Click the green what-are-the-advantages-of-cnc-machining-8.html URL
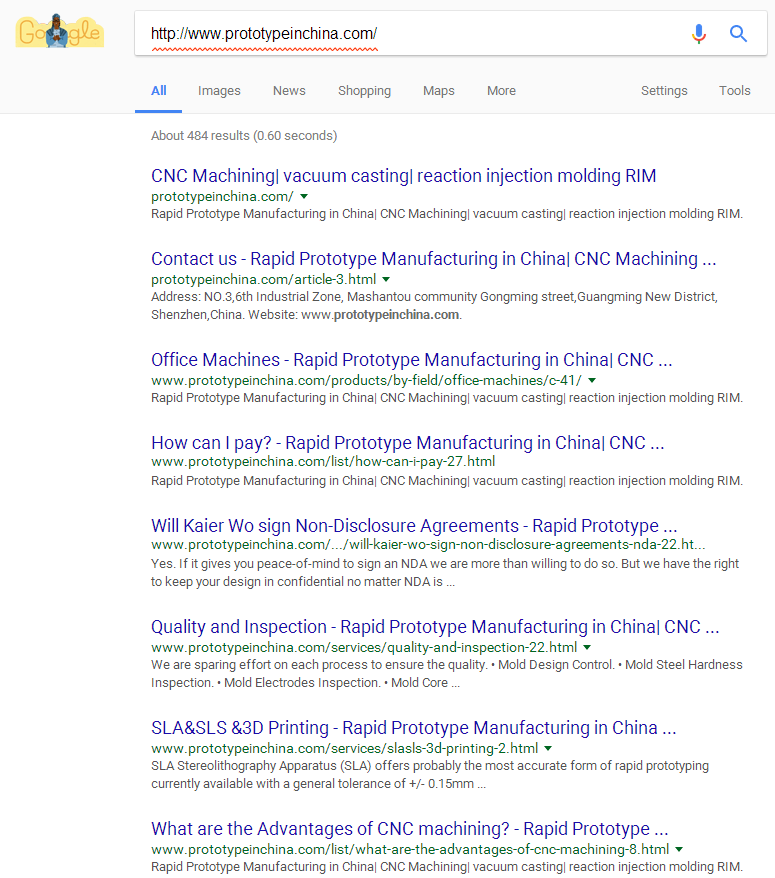775x878 pixels. tap(410, 849)
